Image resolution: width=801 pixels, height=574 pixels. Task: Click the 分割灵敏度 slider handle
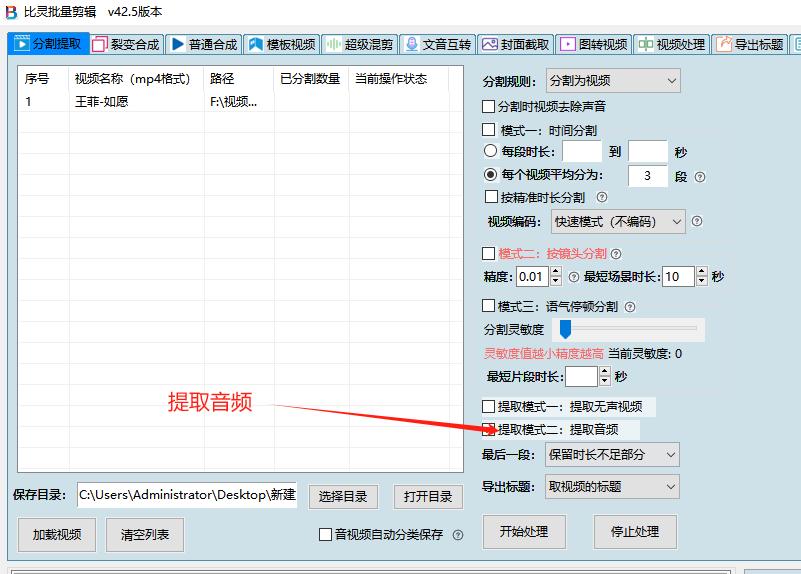point(565,329)
